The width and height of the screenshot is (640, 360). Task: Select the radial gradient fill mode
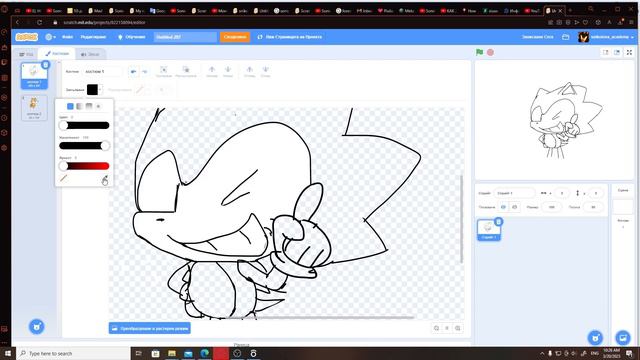click(x=98, y=106)
